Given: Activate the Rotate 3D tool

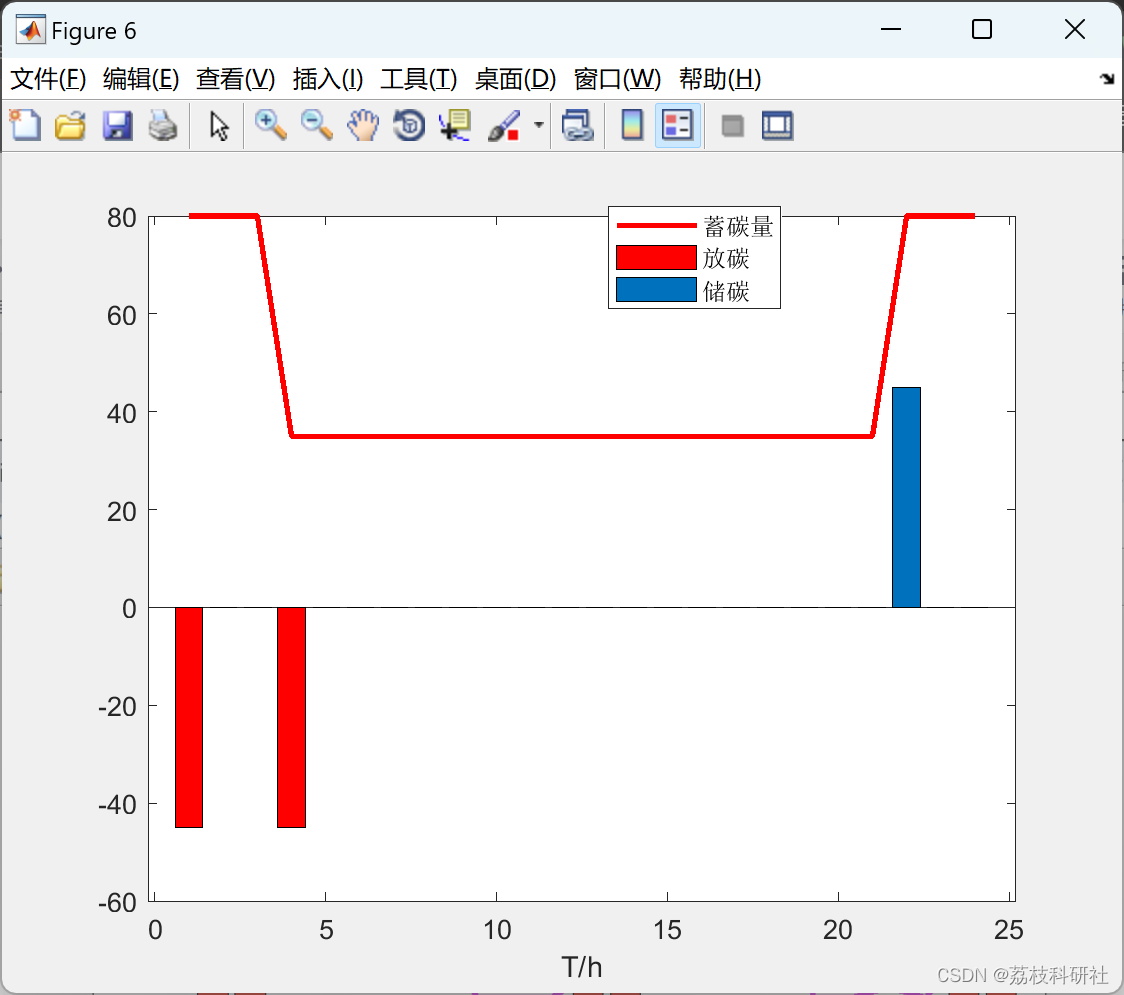Looking at the screenshot, I should (409, 125).
